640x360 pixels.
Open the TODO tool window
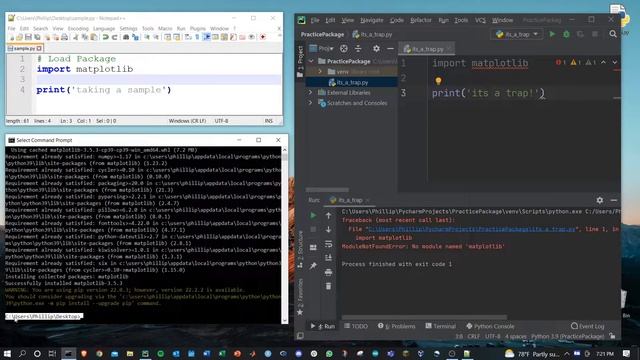[356, 326]
